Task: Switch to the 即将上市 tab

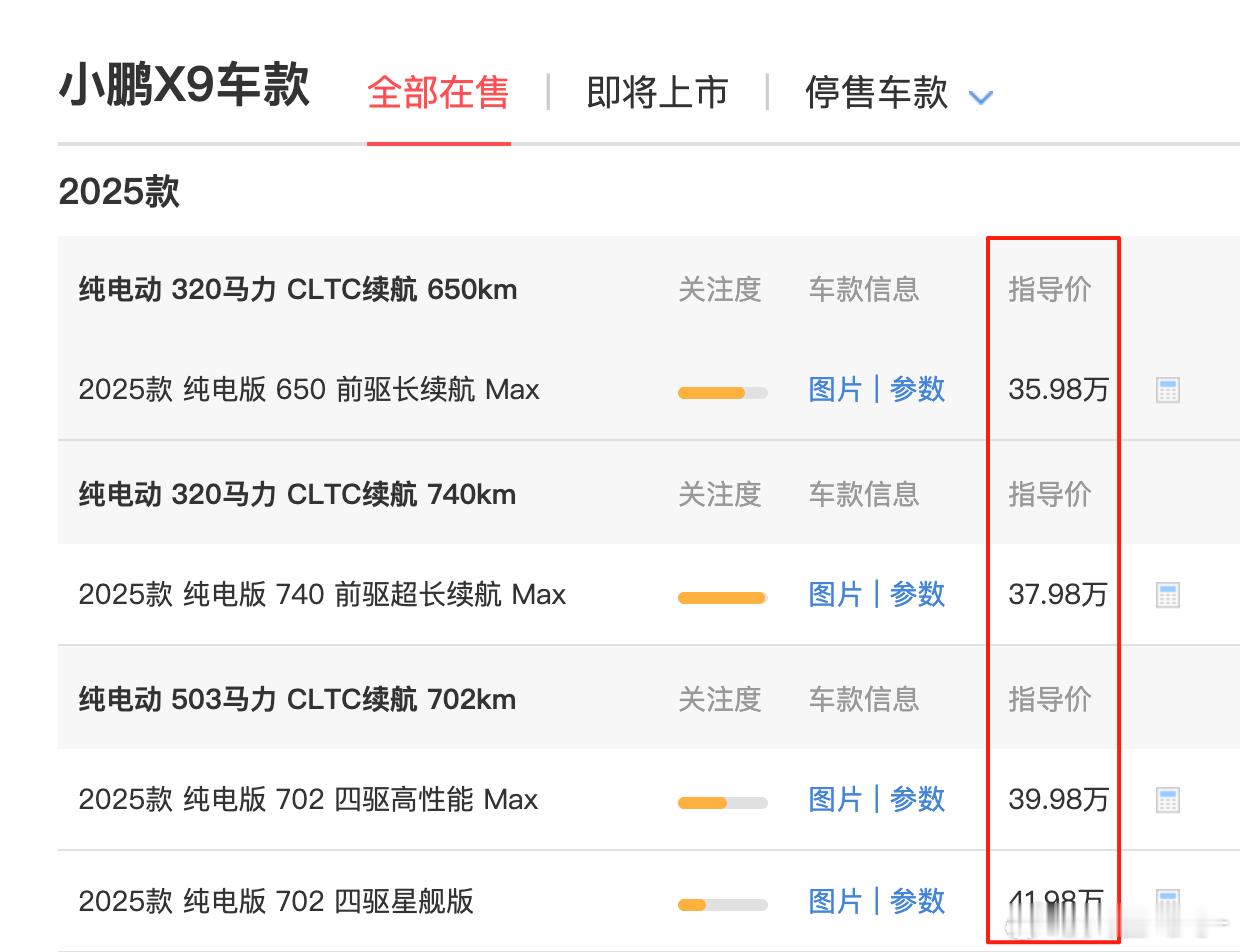Action: click(657, 92)
